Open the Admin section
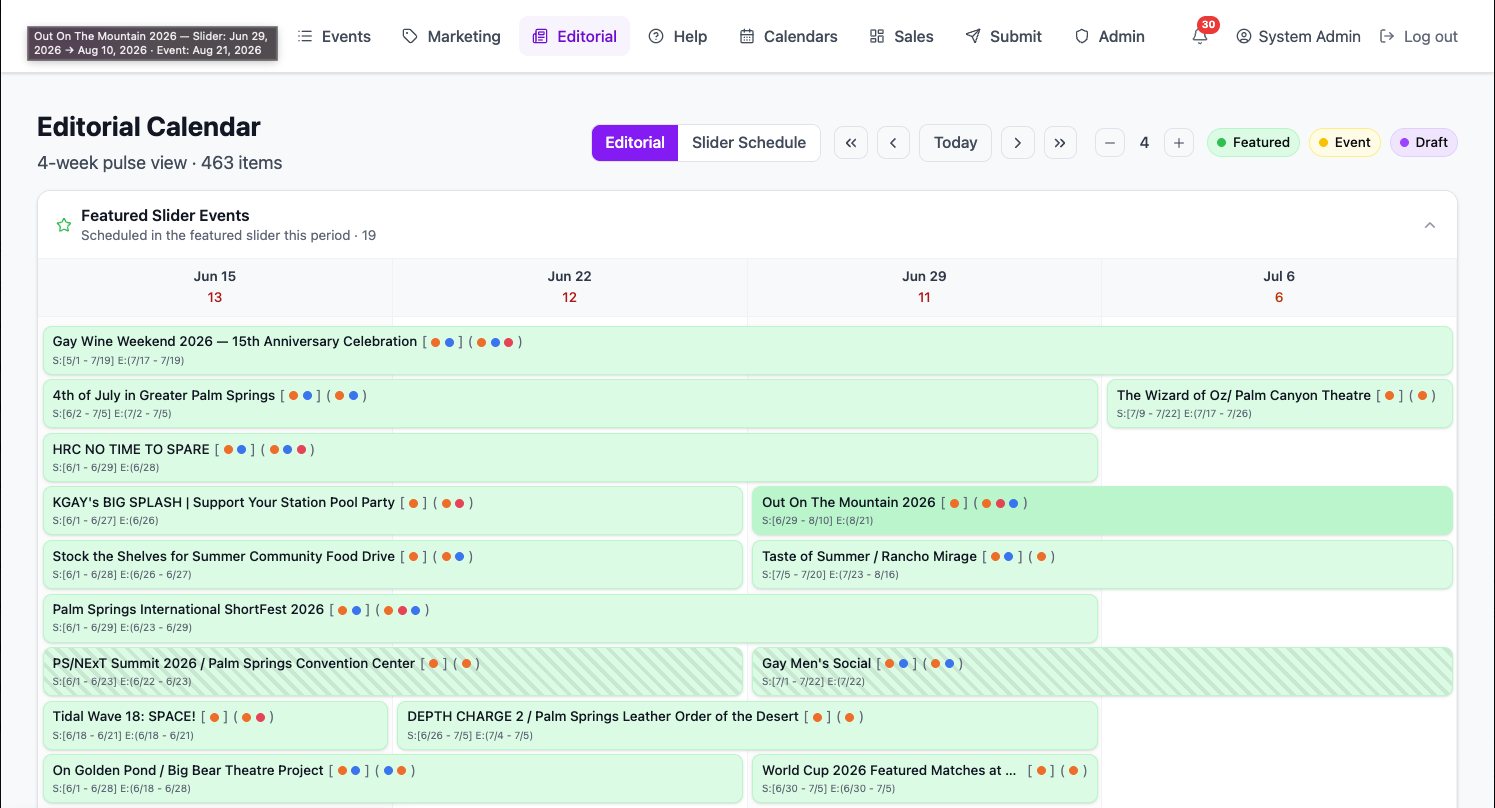 [x=1109, y=36]
